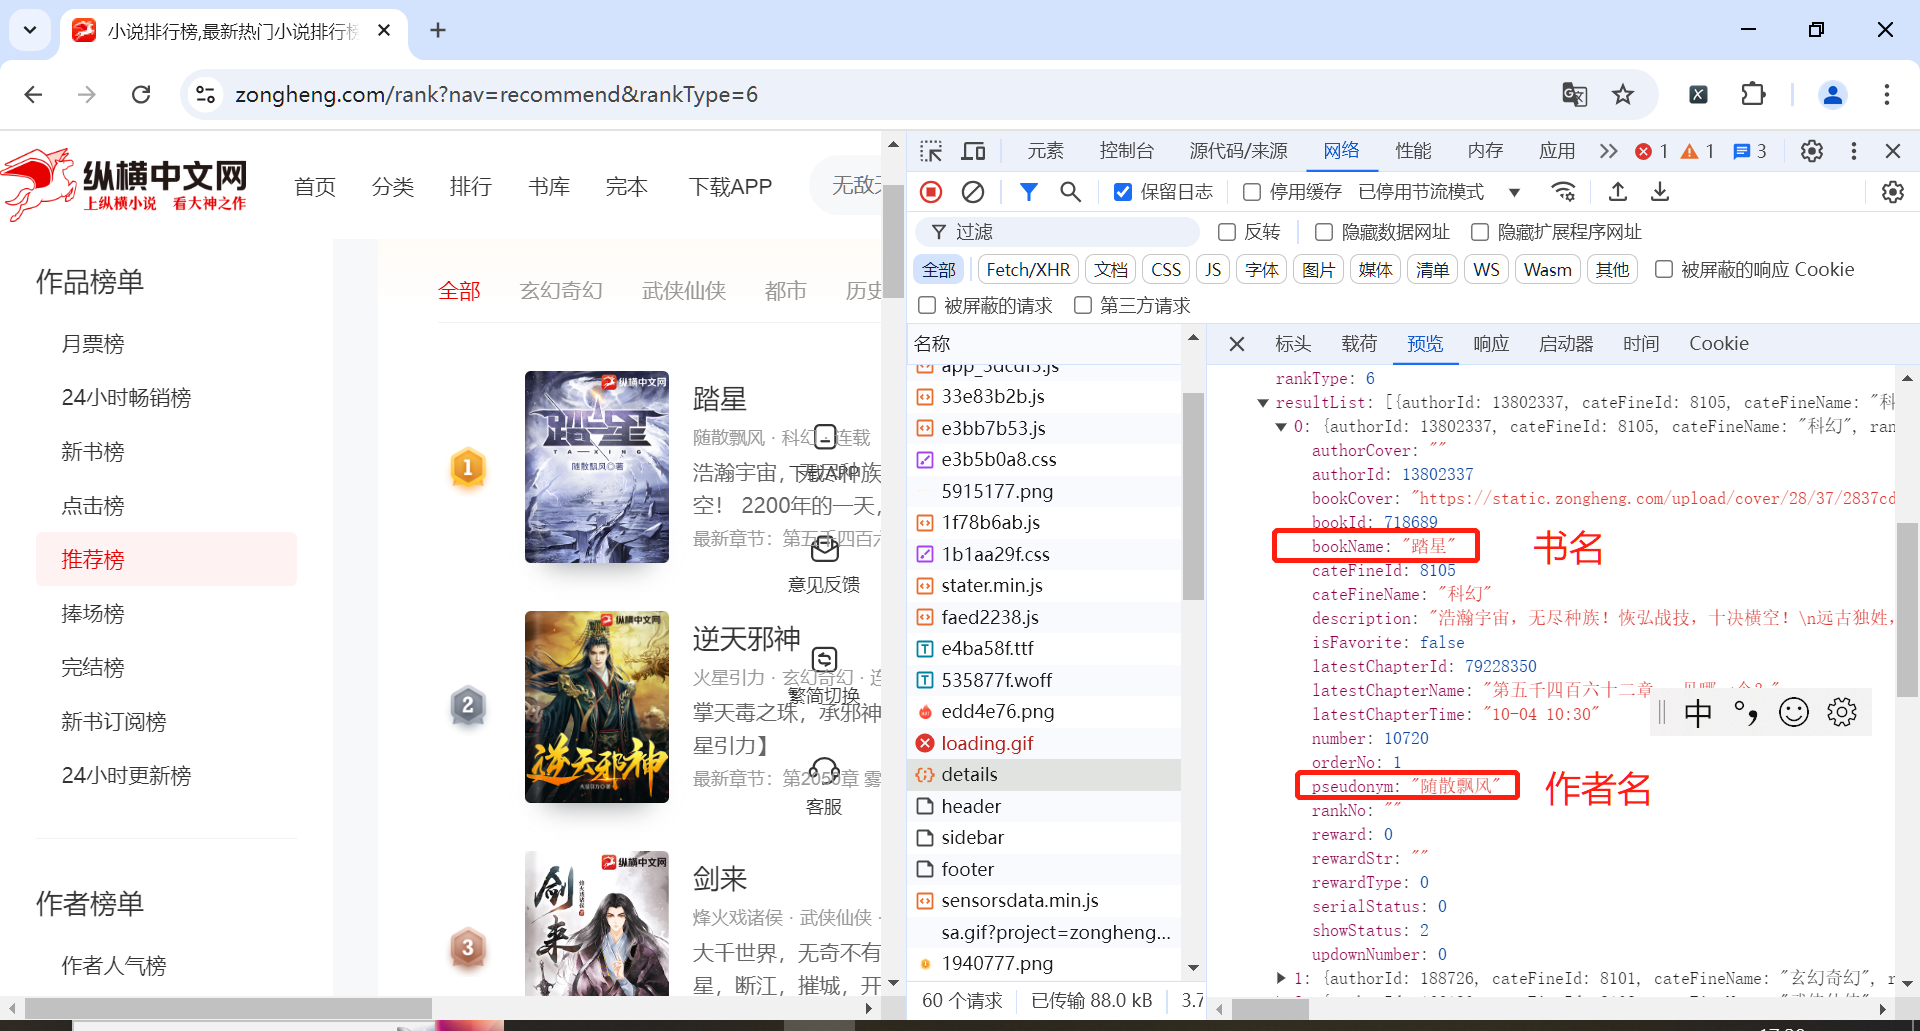Viewport: 1920px width, 1031px height.
Task: Open 点击榜 ranking link
Action: 93,506
